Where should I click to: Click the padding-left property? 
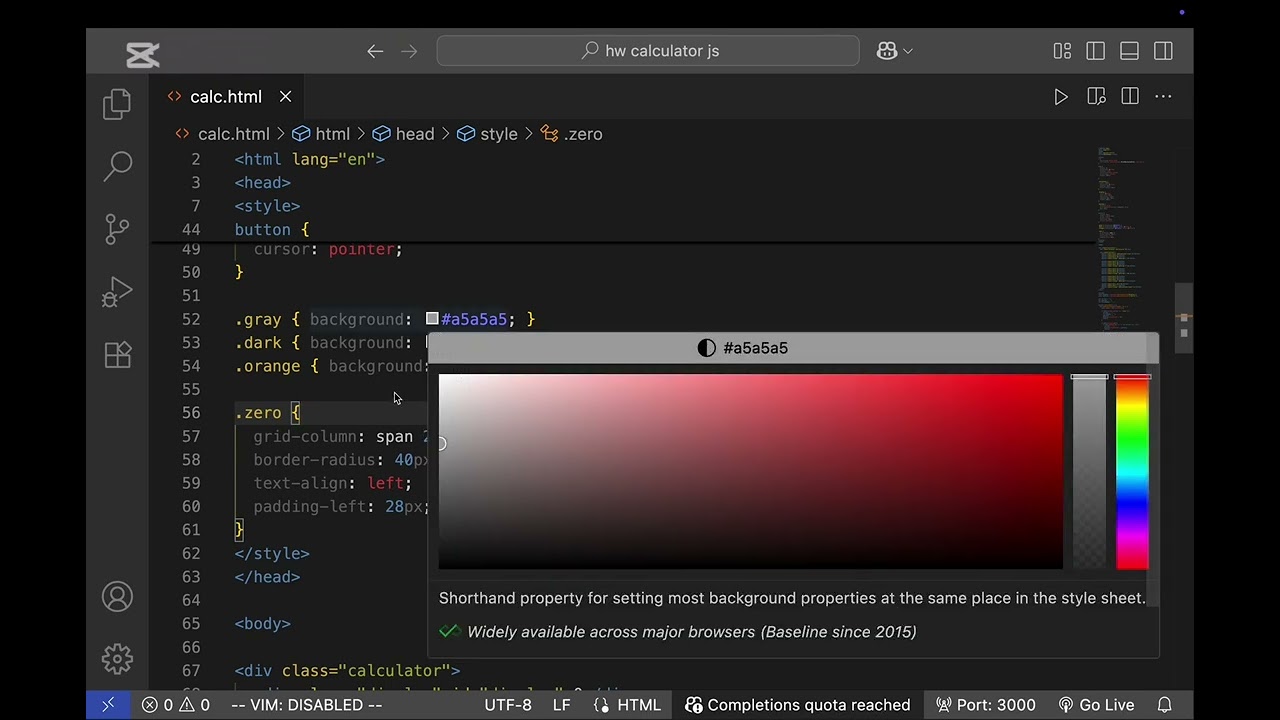point(310,507)
